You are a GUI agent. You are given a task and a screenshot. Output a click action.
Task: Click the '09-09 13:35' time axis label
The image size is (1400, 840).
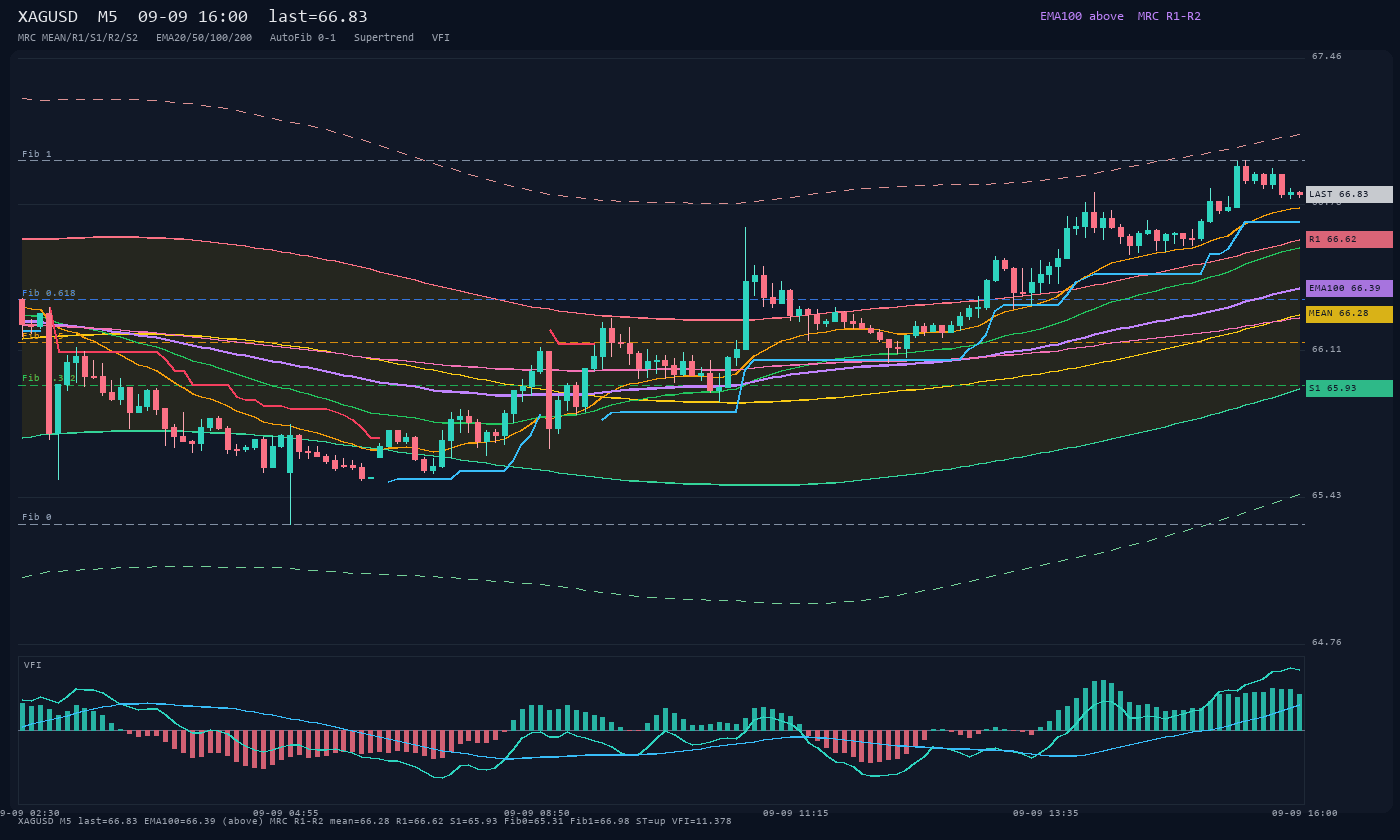click(x=1046, y=813)
